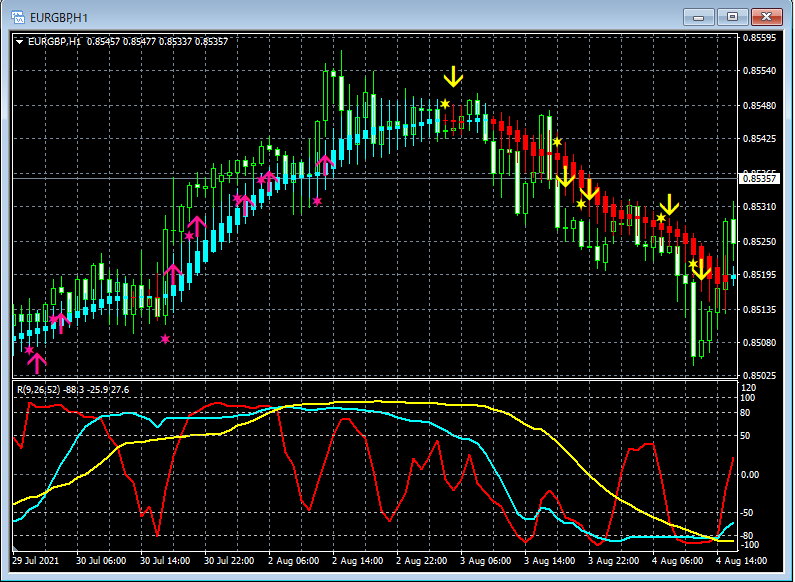This screenshot has height=582, width=795.
Task: Click the EURGBP,H1 symbol text in chart header
Action: 56,41
